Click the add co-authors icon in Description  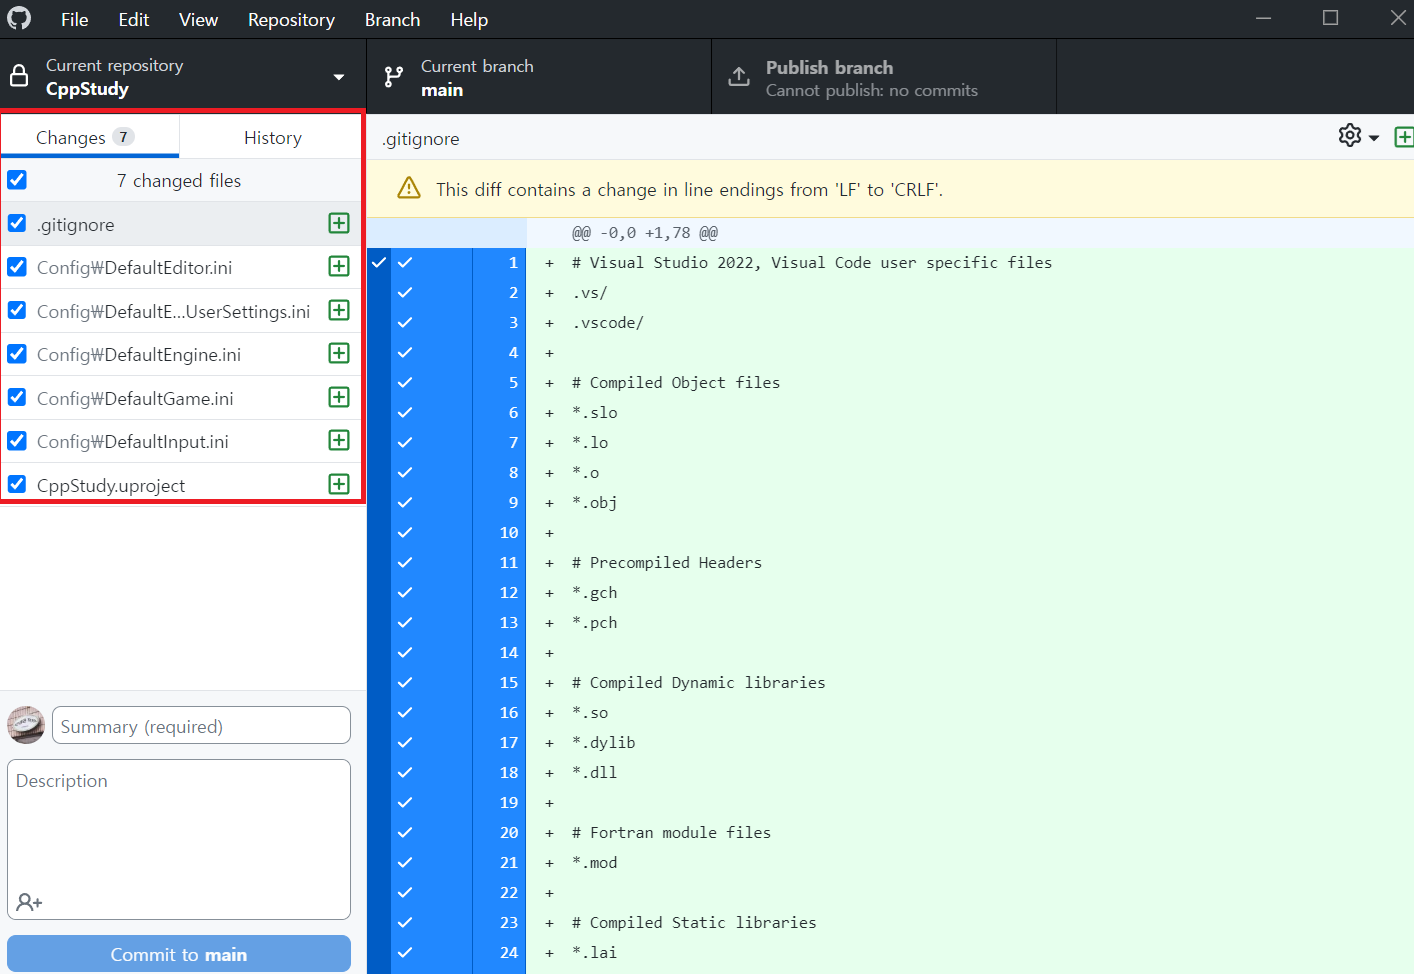29,902
